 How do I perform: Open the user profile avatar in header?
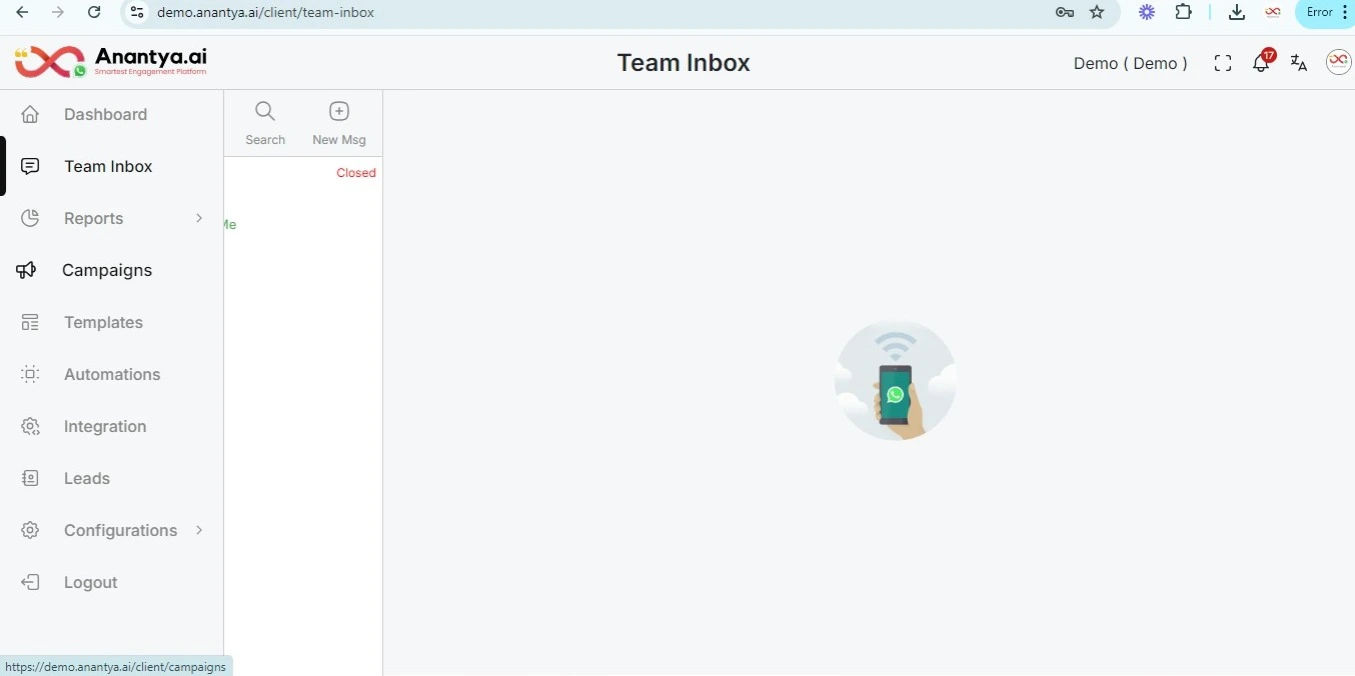coord(1338,62)
